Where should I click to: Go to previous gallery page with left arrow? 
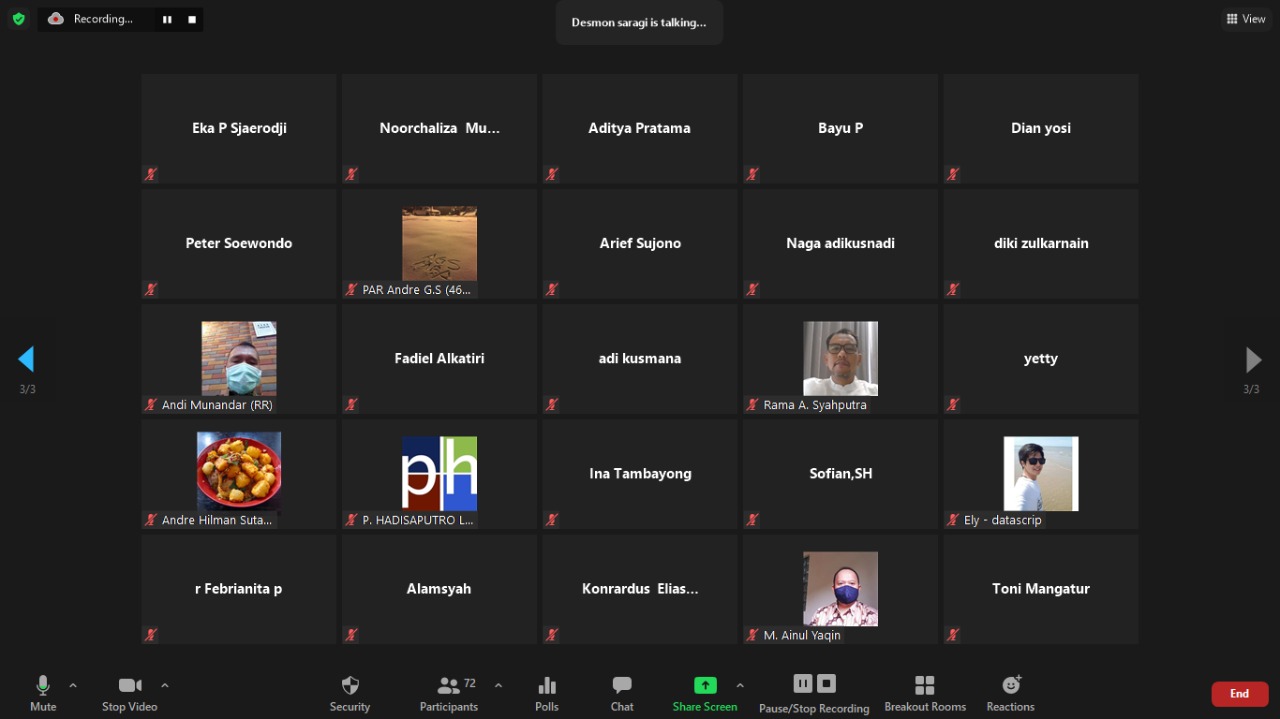[x=27, y=360]
